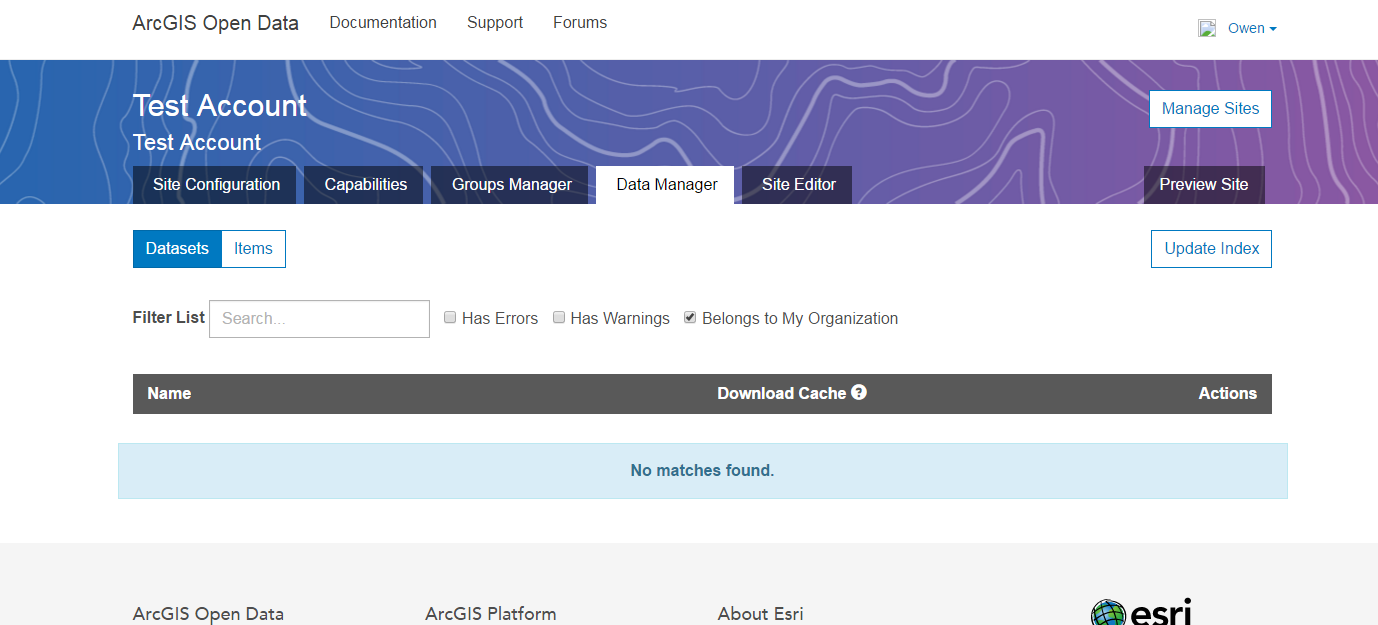Screen dimensions: 1378x625
Task: Go to the Groups Manager tab
Action: 511,185
